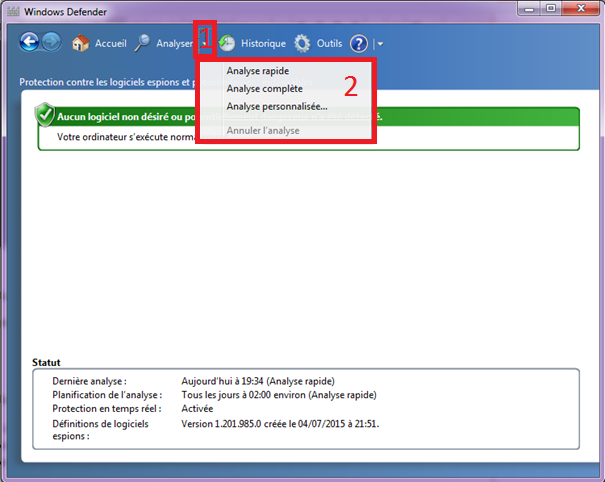Minimize the Windows Defender window
Screen dimensions: 605x482
529,9
